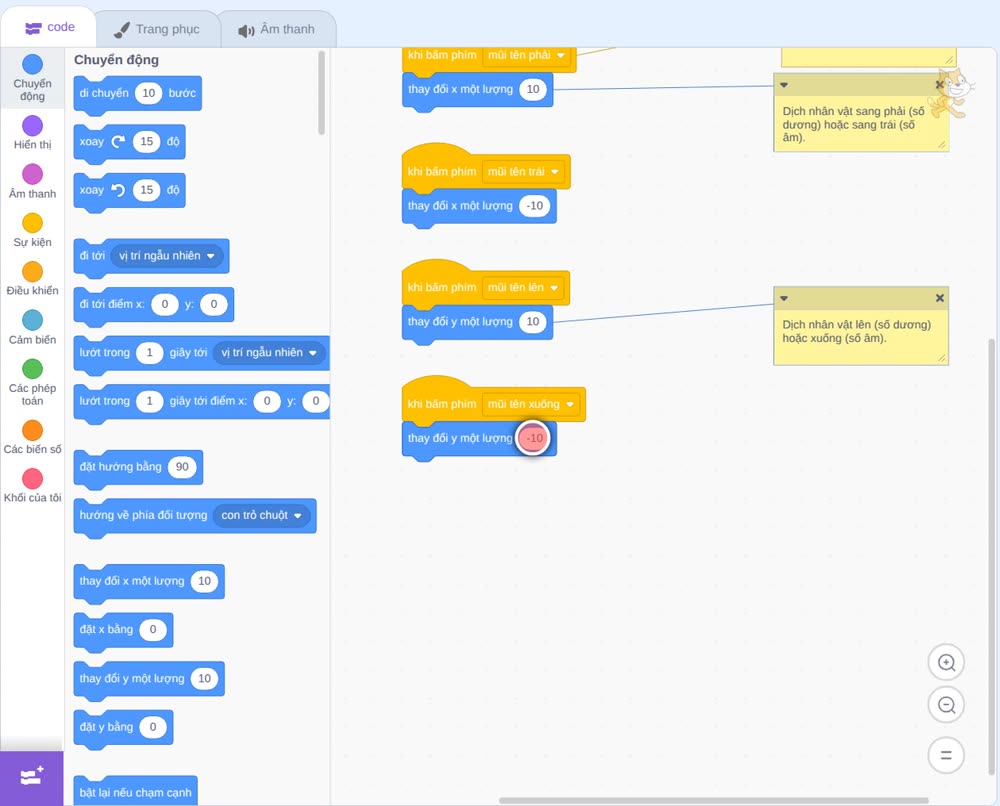Click the workspace vertical scrollbar
Image resolution: width=1000 pixels, height=806 pixels.
(x=992, y=557)
